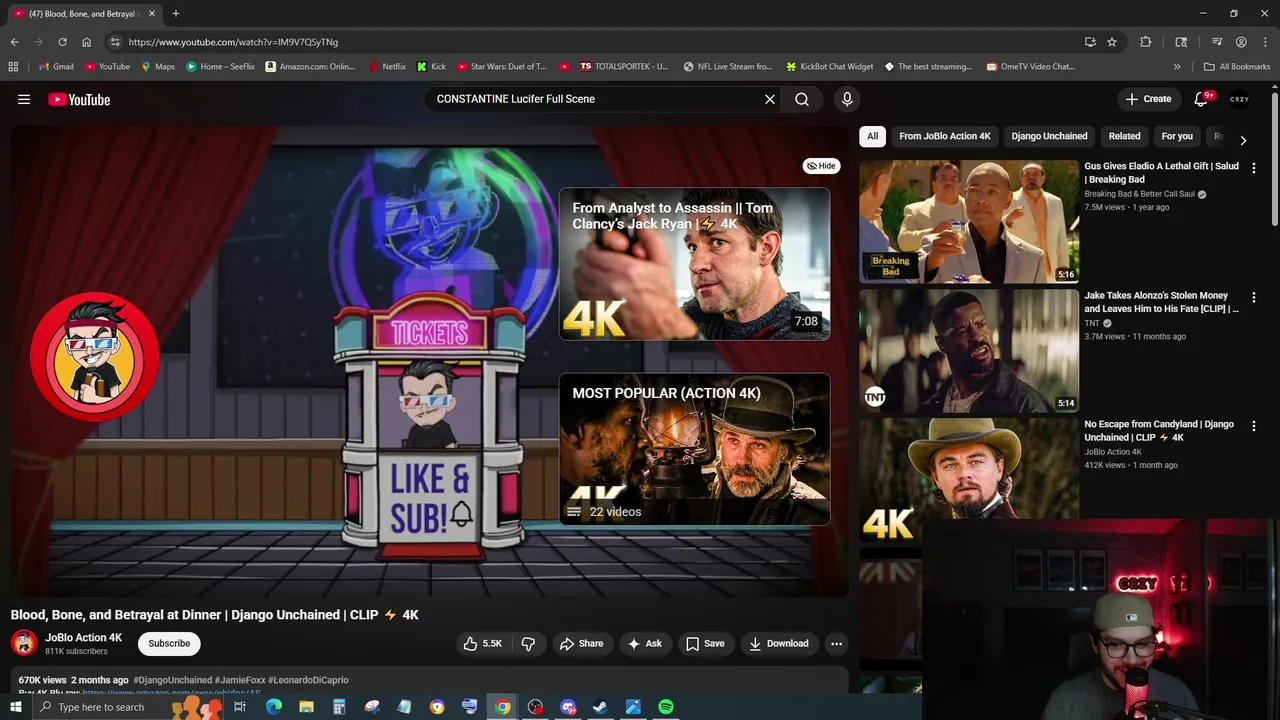1280x720 pixels.
Task: Open the Amazon.com bookmark
Action: [x=310, y=67]
